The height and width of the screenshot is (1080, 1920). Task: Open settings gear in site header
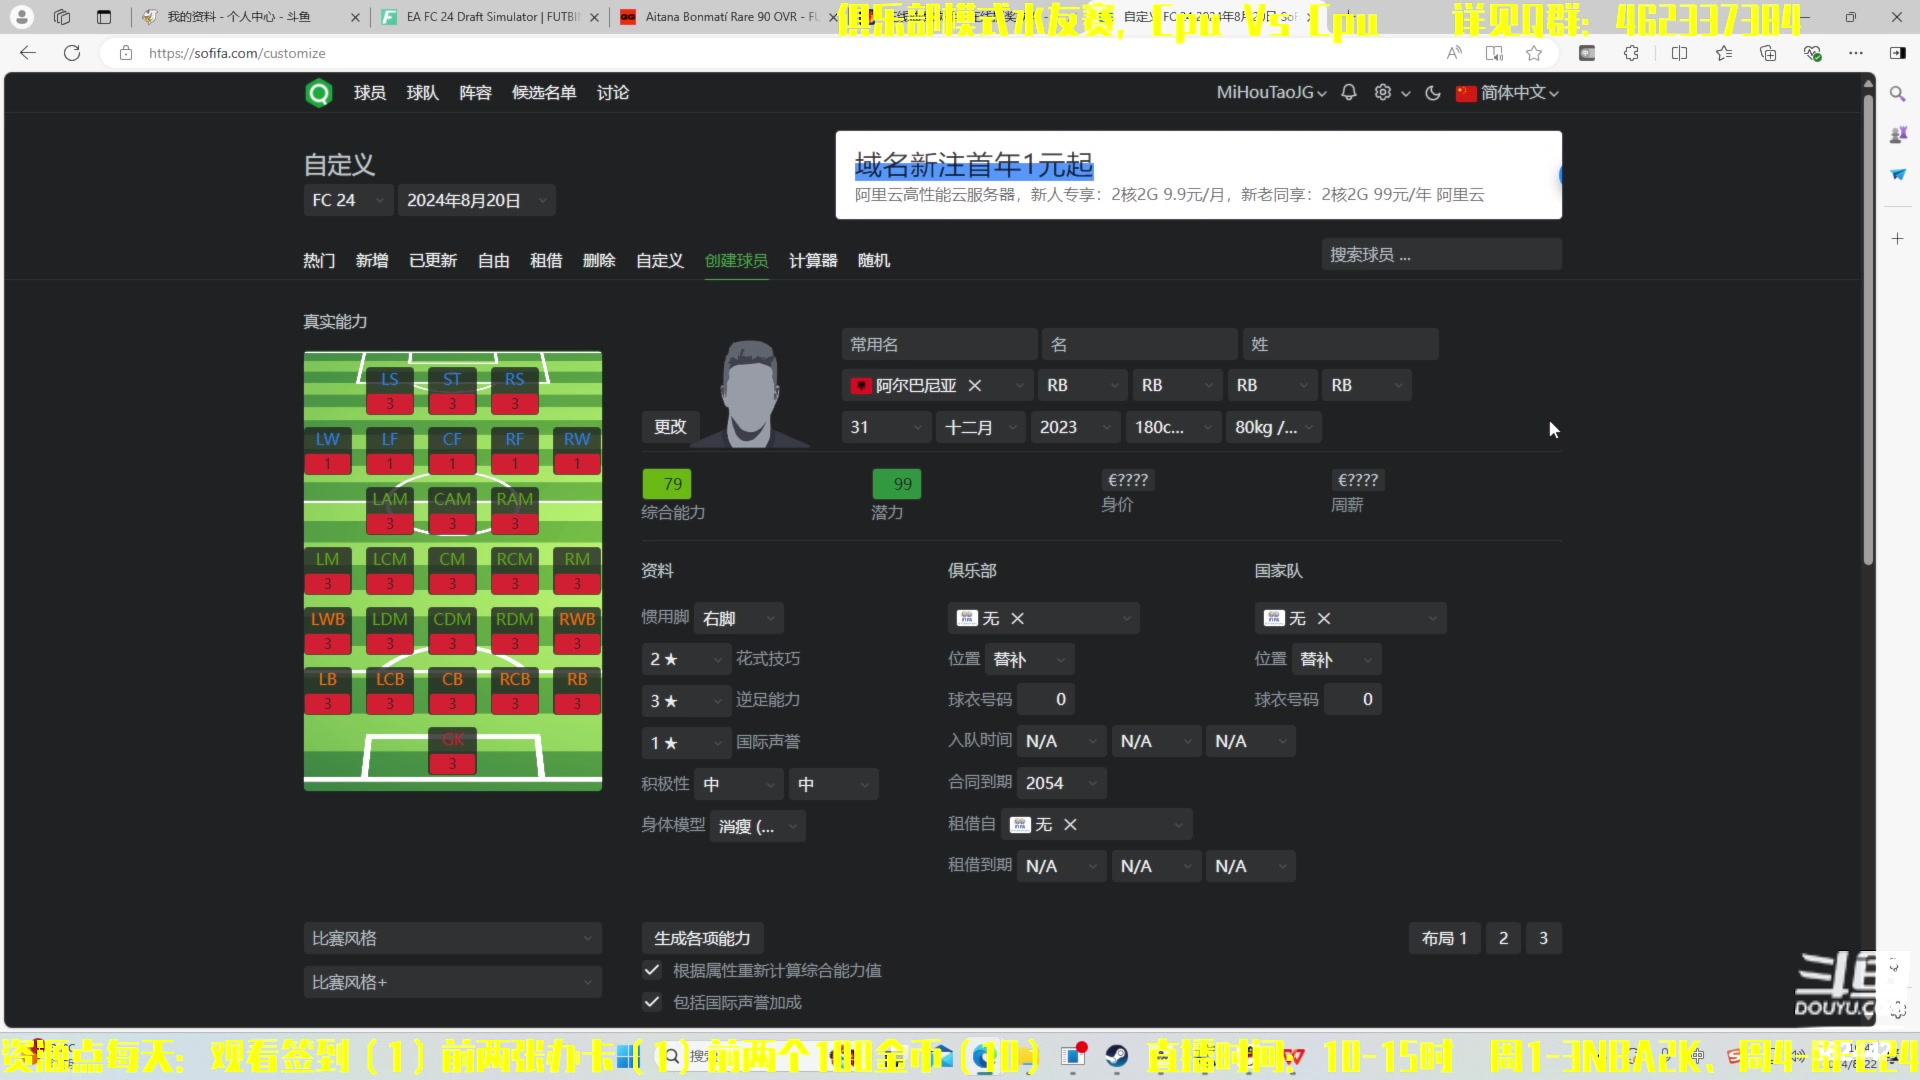[x=1383, y=92]
